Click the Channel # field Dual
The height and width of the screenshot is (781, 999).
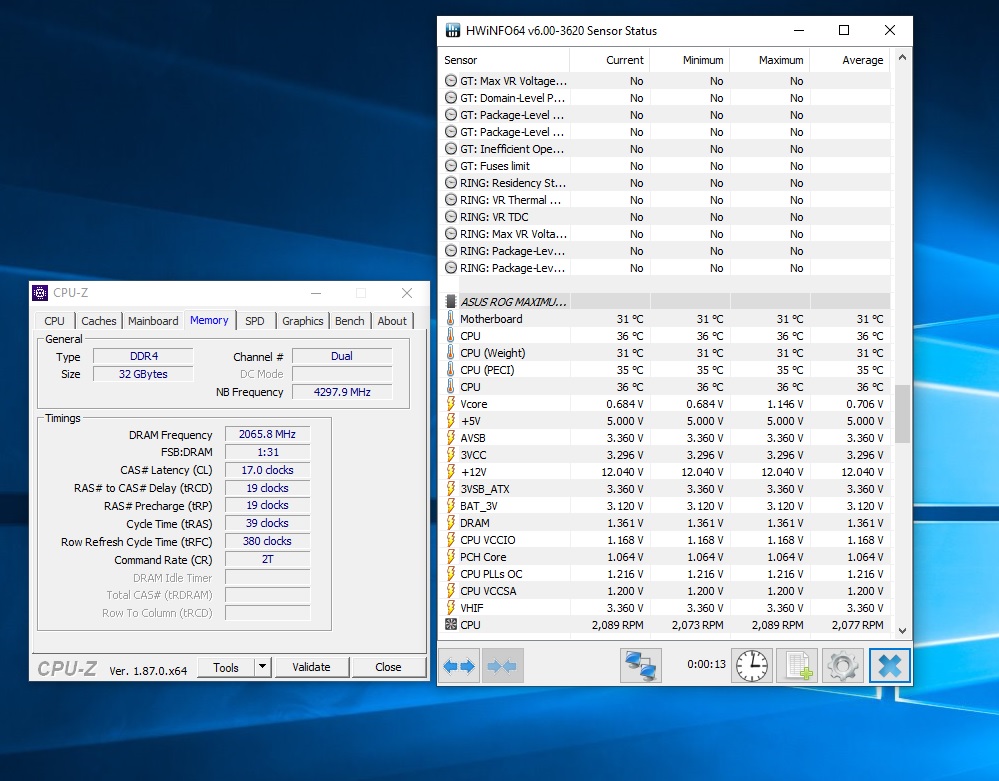[x=342, y=356]
